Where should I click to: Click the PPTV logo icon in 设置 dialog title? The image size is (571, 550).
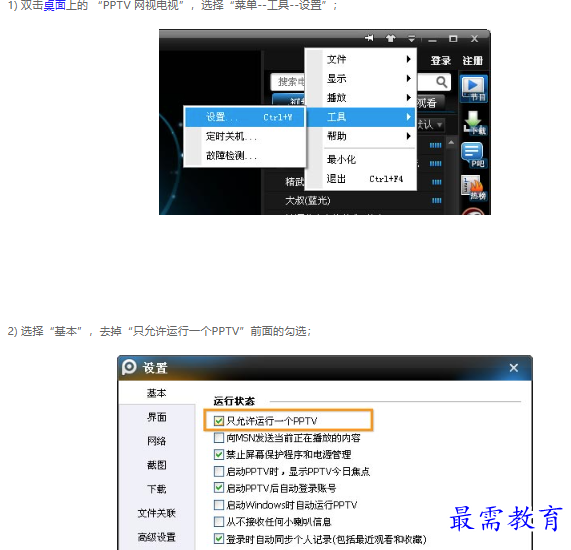129,367
